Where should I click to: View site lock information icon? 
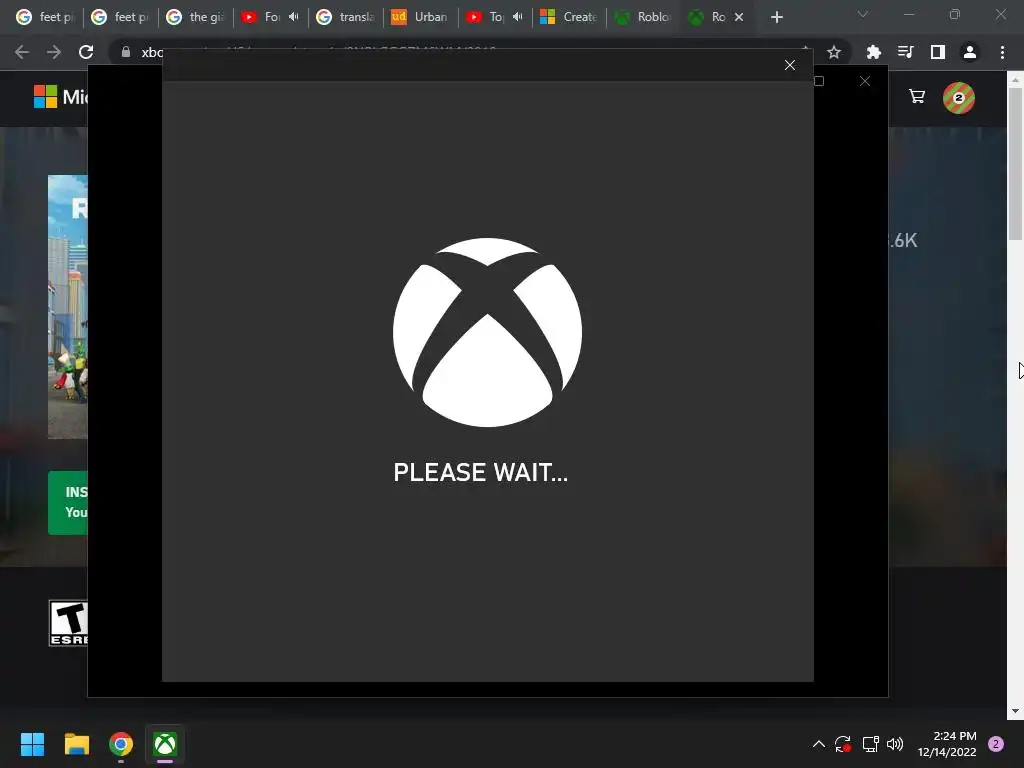click(x=126, y=52)
